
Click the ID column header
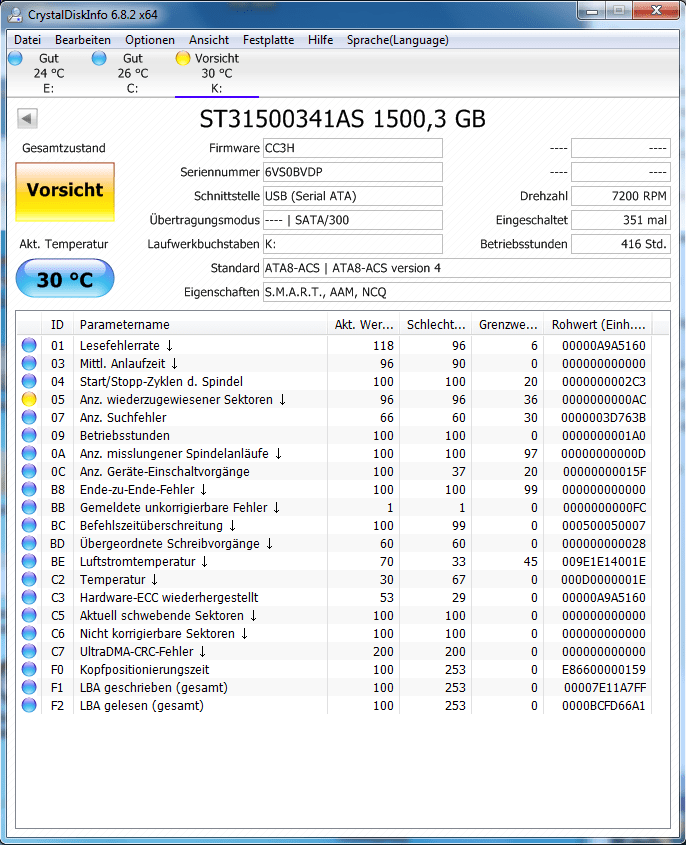tap(57, 324)
